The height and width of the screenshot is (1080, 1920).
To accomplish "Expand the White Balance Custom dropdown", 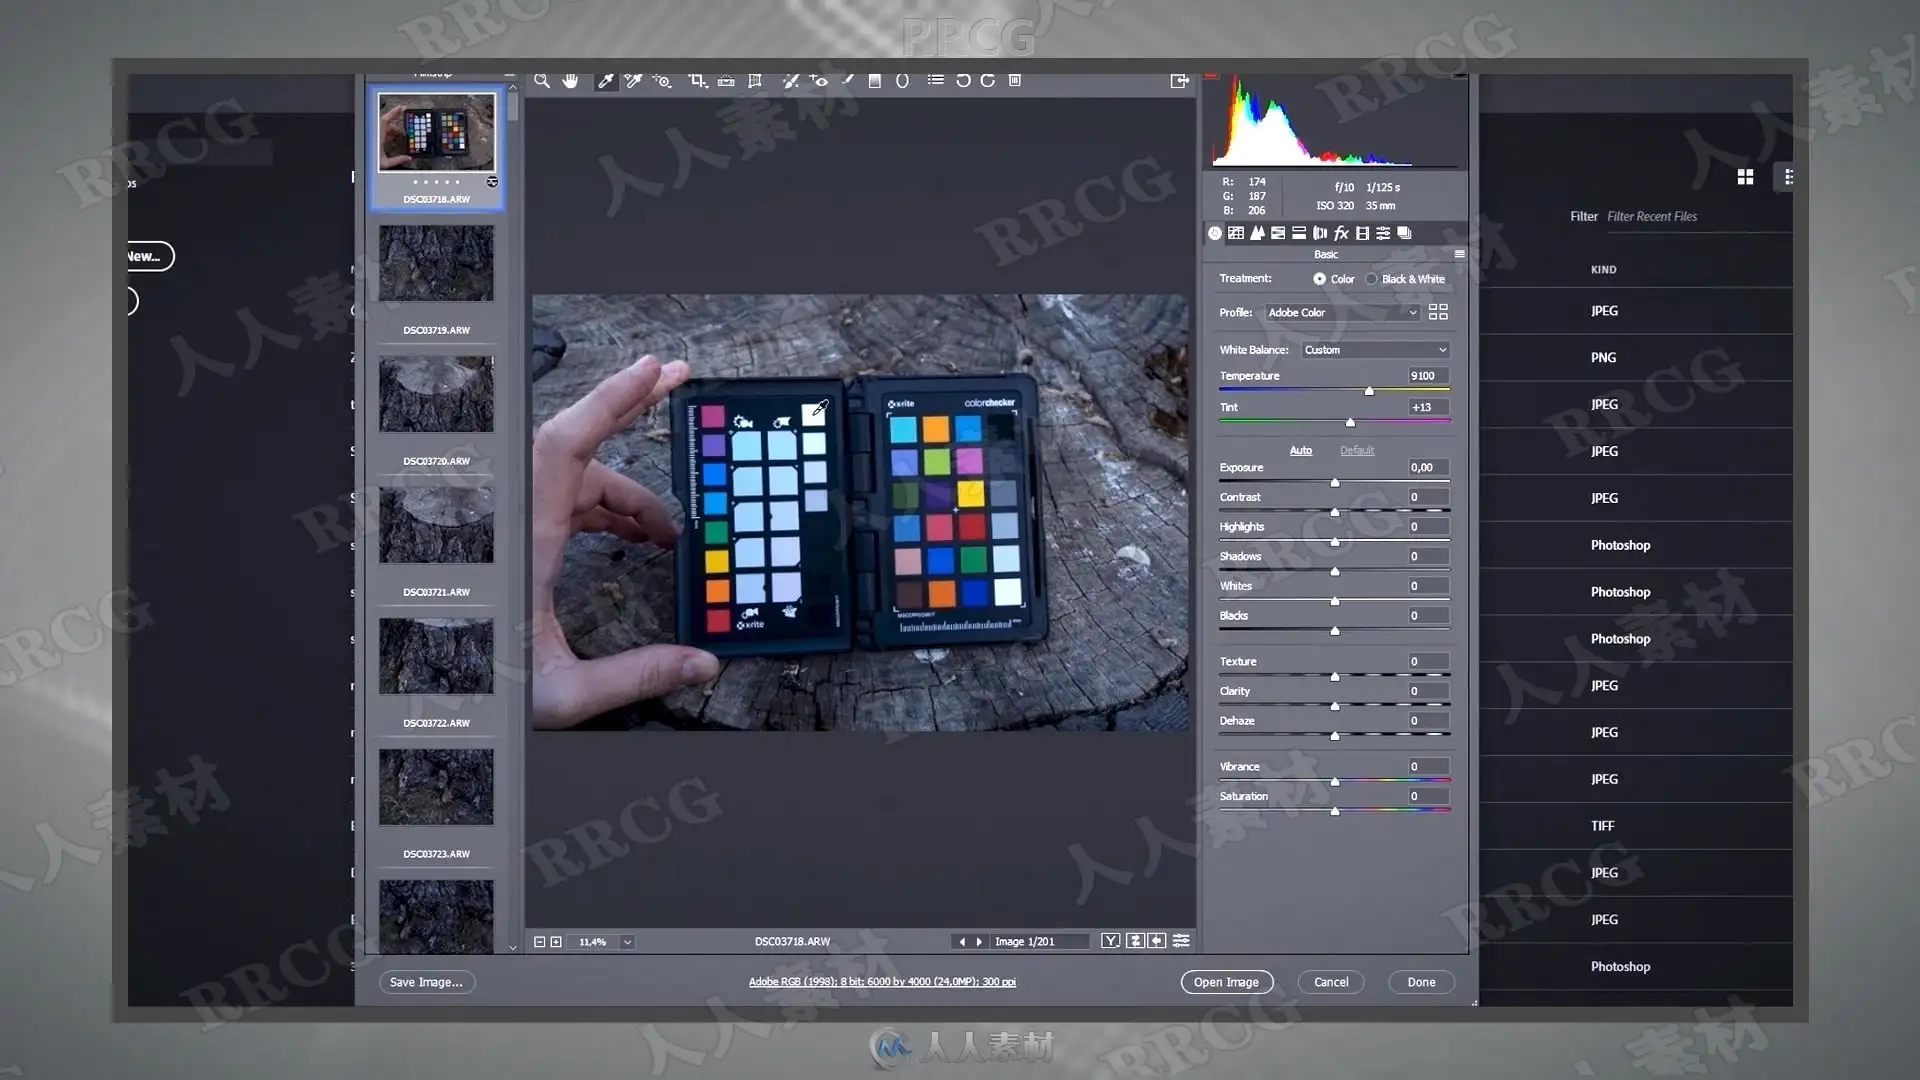I will (x=1375, y=350).
